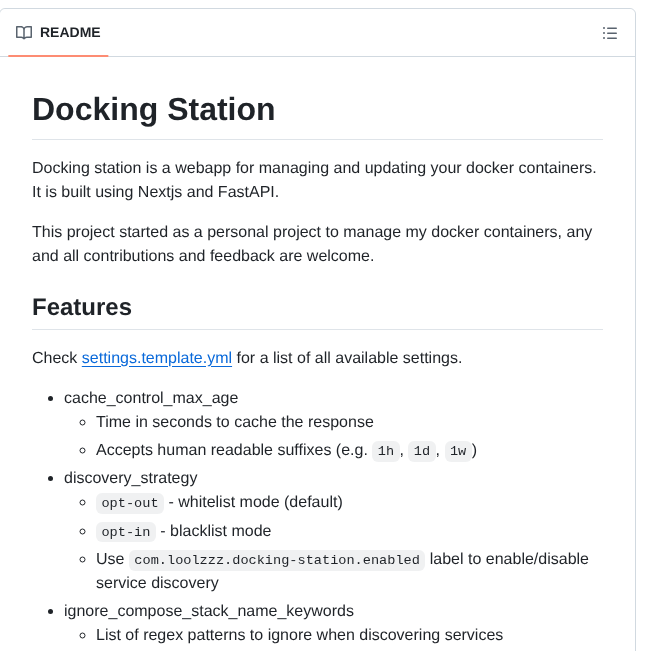Click the com.loolzzz.docking-station.enabled label code
The height and width of the screenshot is (651, 655).
pos(277,560)
